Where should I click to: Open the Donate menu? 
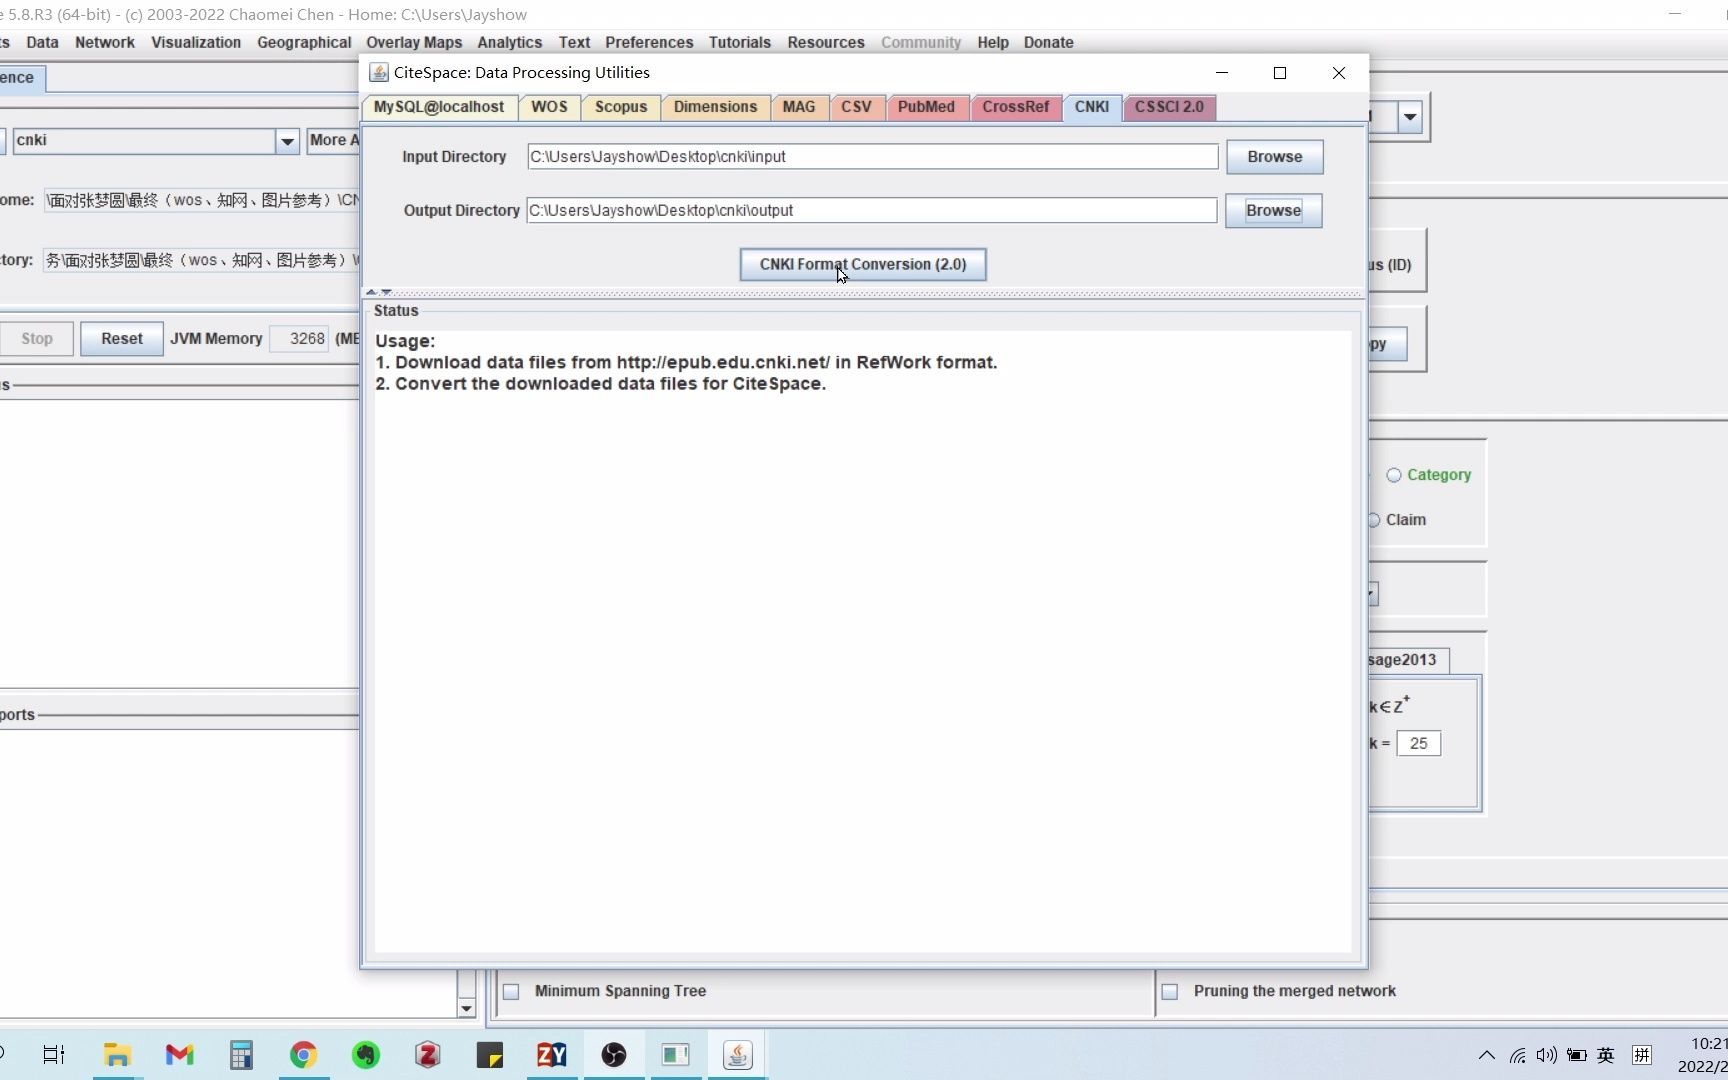tap(1049, 42)
